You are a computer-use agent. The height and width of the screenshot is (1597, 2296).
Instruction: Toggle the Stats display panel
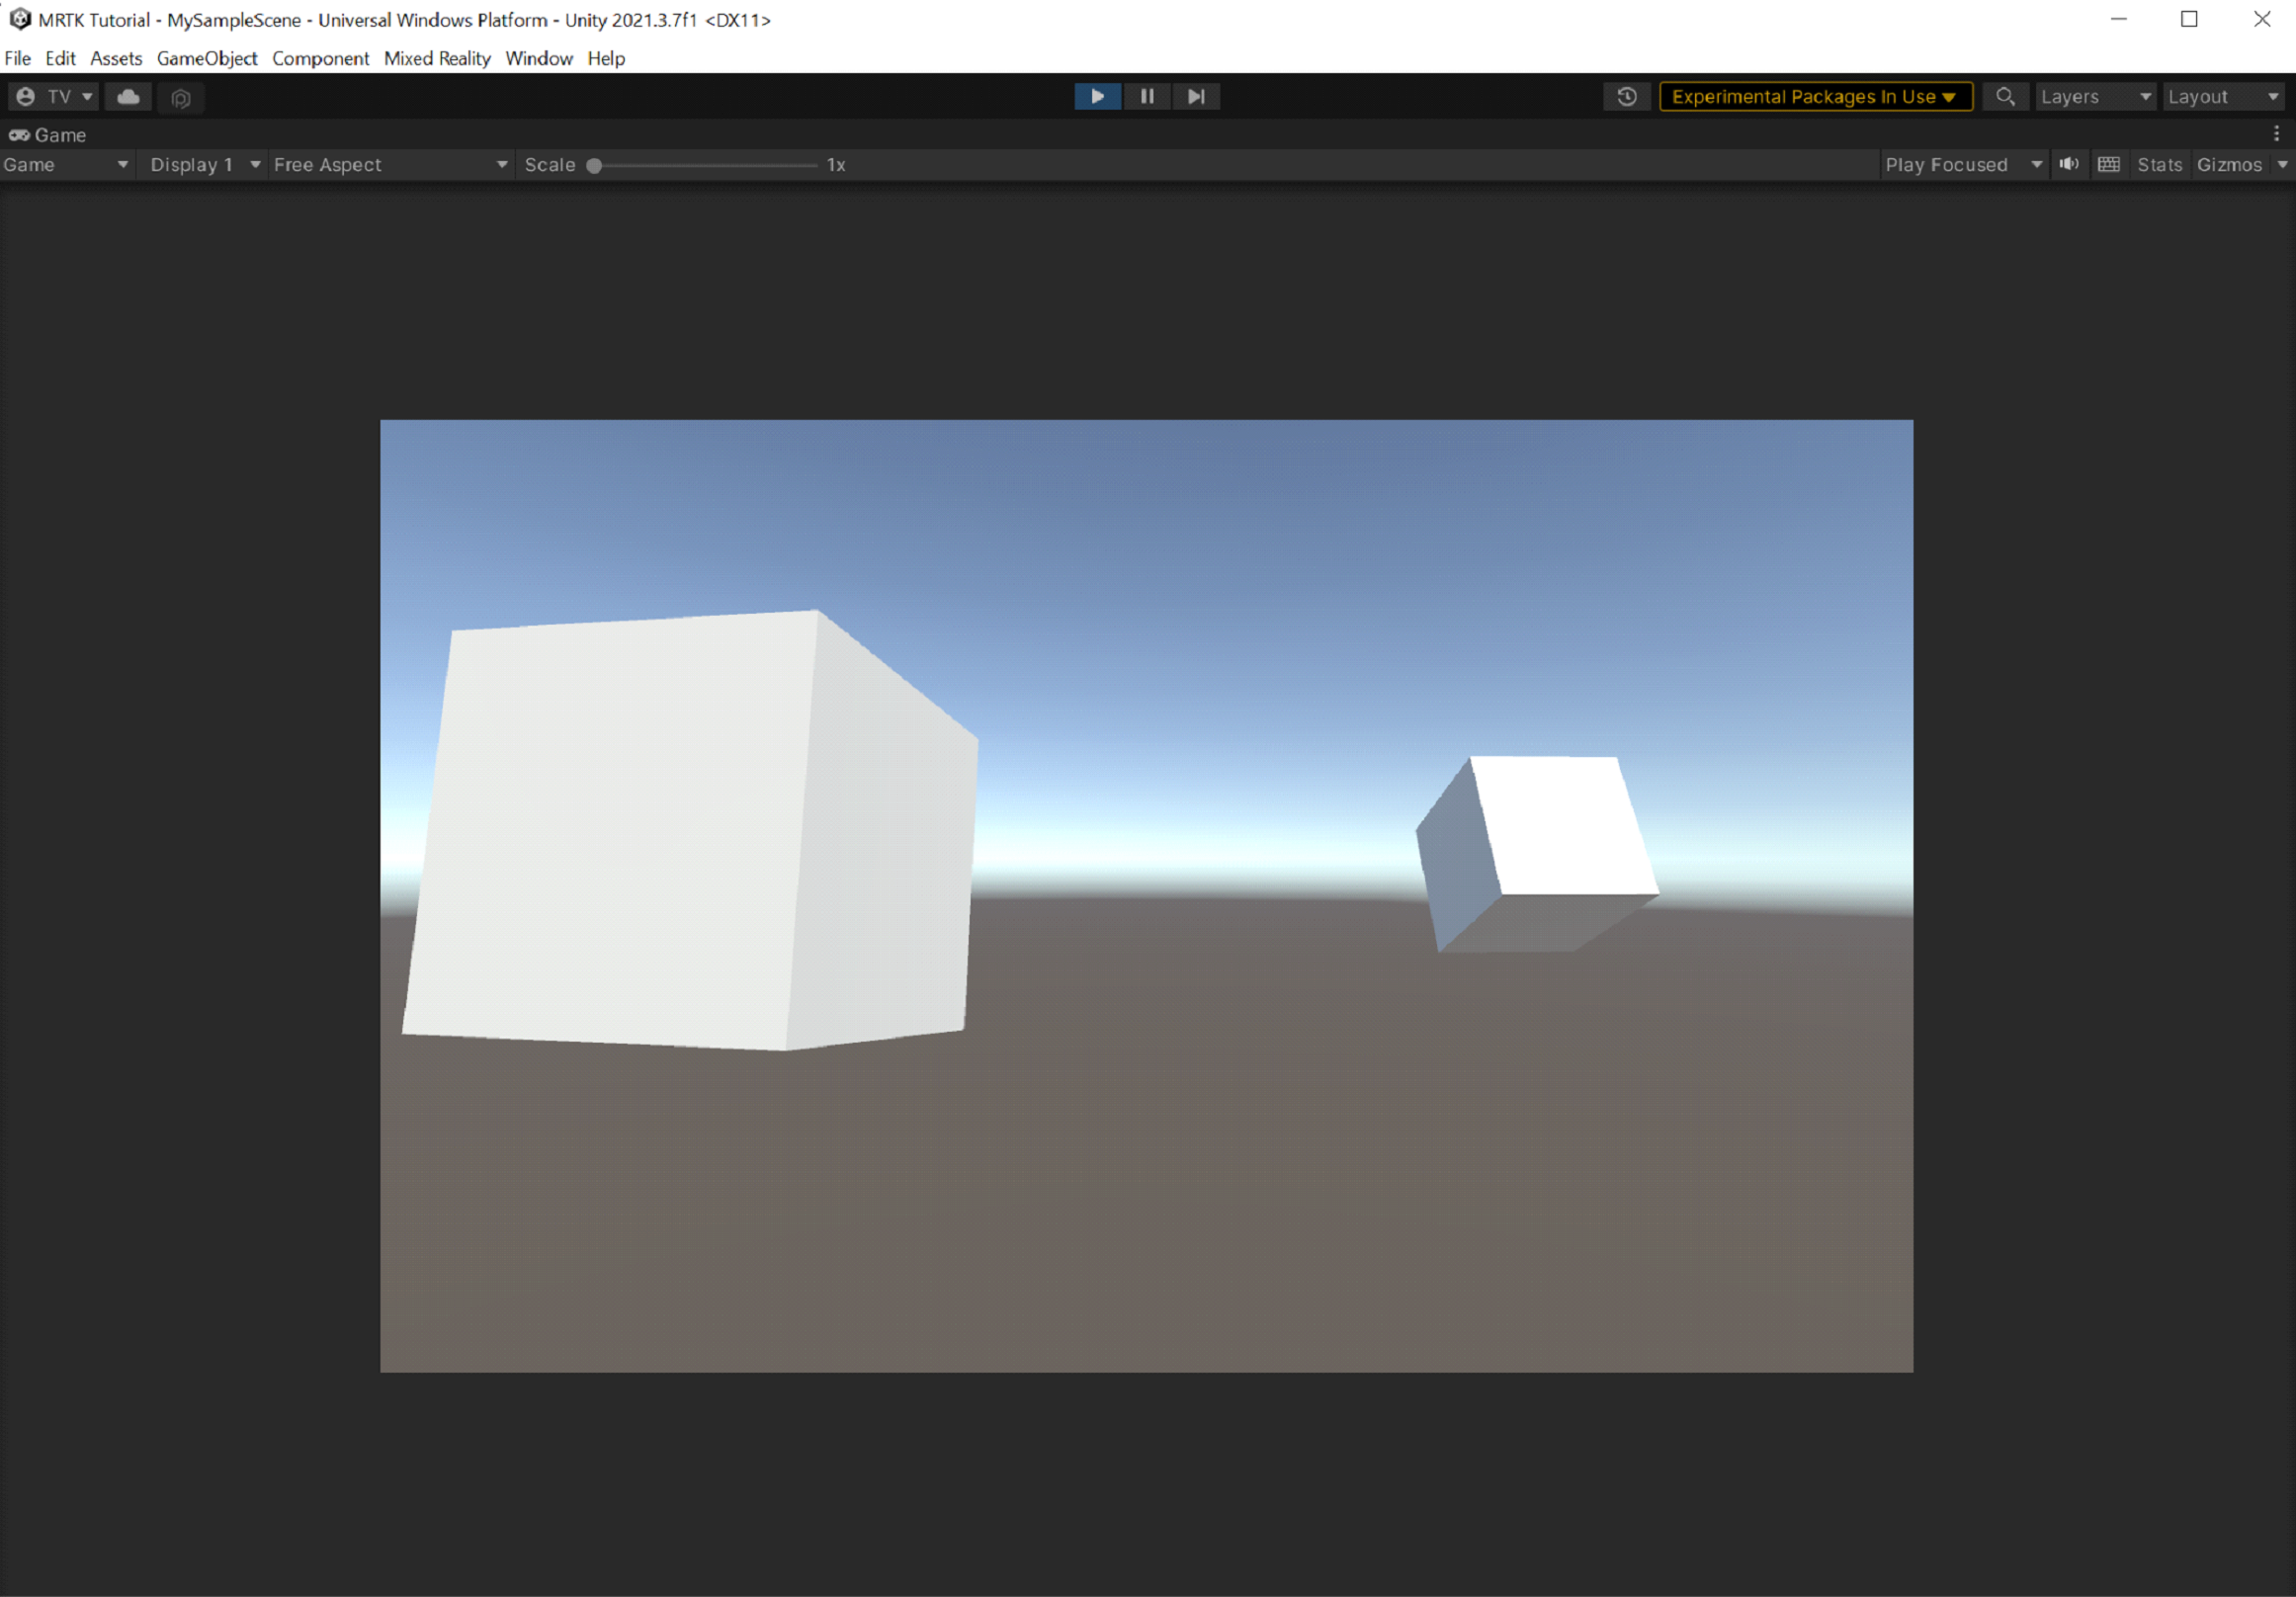(x=2160, y=164)
